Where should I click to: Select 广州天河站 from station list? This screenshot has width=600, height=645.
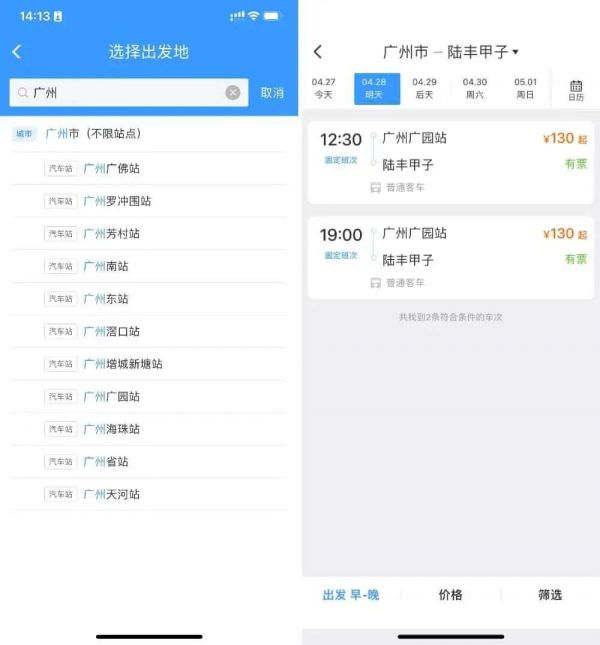pyautogui.click(x=149, y=494)
